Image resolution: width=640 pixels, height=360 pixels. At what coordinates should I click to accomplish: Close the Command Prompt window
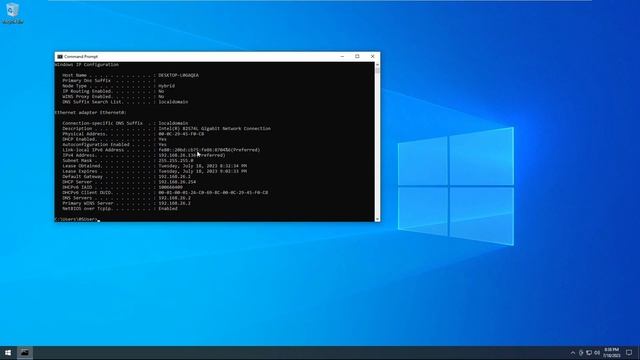click(372, 56)
